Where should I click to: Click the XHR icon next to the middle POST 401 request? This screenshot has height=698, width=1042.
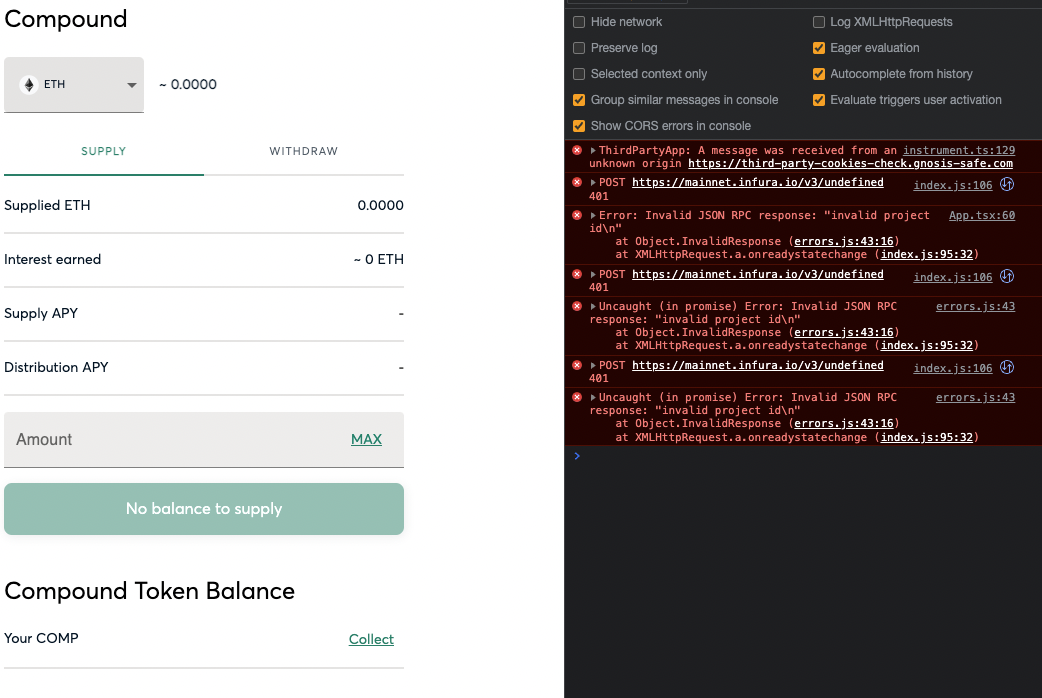[1007, 275]
